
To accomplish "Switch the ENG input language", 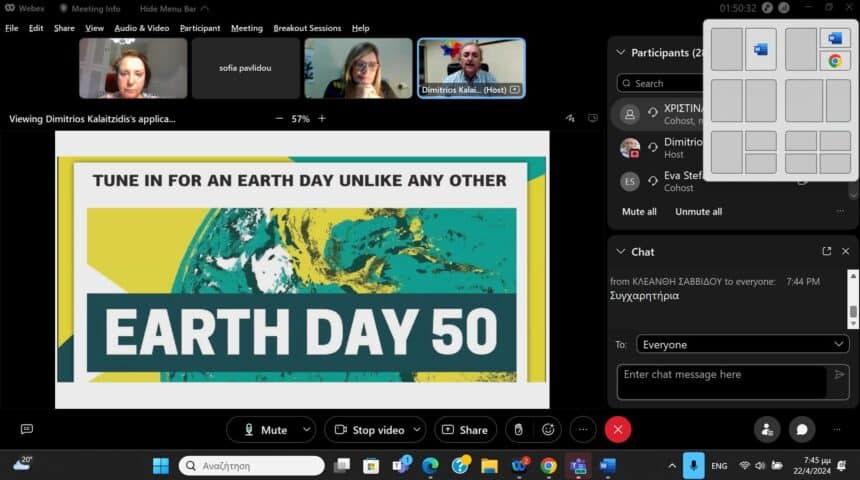I will (719, 466).
